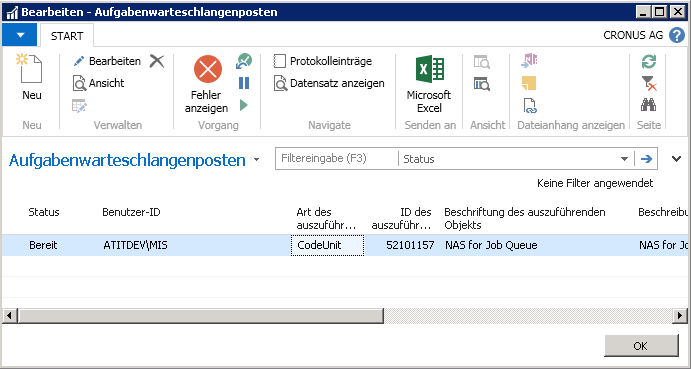Click the blue pause icon in Vorgang
The image size is (691, 369).
tap(244, 83)
